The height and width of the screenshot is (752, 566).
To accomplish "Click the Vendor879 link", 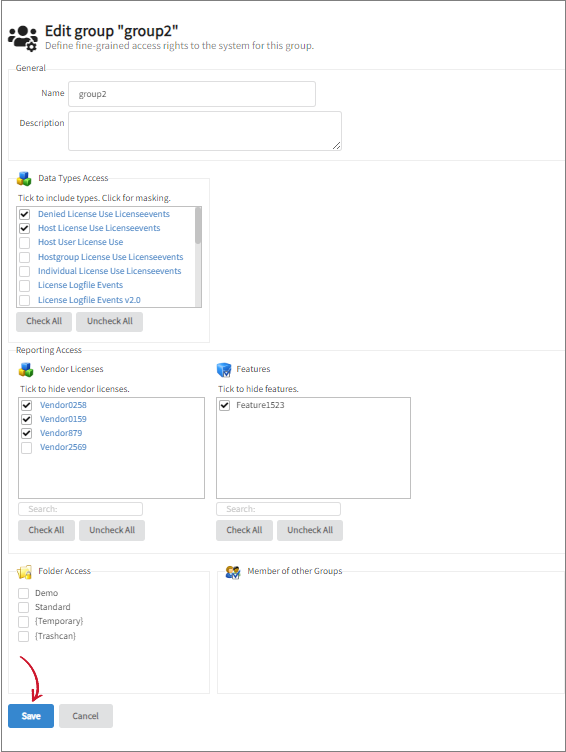I will (61, 433).
